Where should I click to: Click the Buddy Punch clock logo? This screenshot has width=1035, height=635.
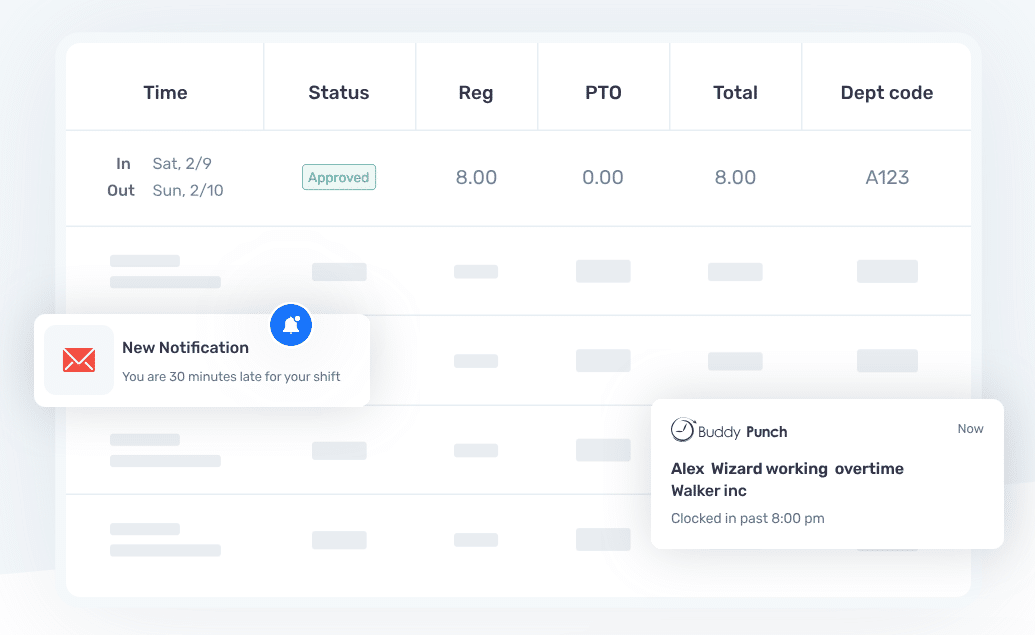(683, 431)
